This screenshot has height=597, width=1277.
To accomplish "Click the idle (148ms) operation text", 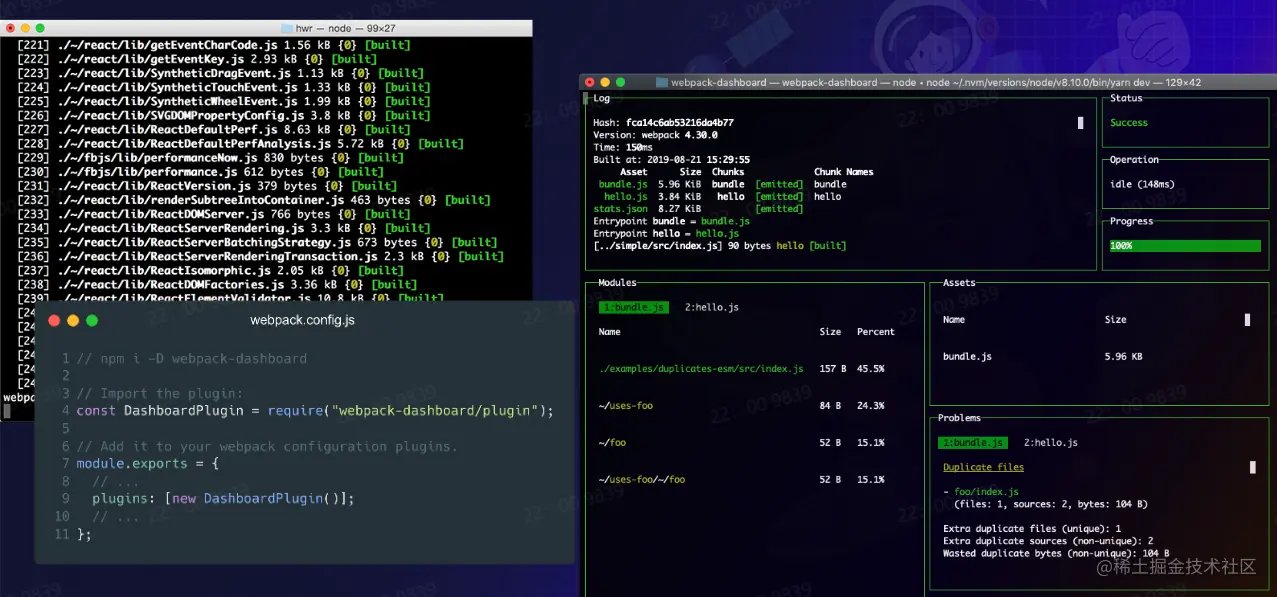I will [x=1142, y=184].
